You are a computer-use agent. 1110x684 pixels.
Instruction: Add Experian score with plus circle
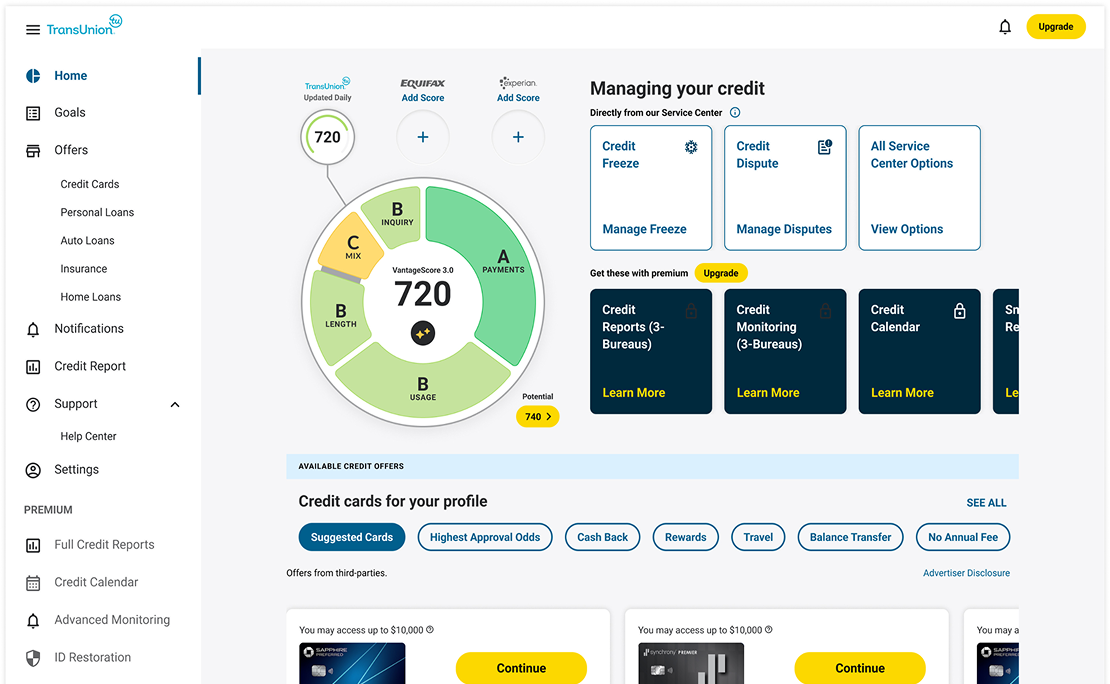[x=518, y=137]
